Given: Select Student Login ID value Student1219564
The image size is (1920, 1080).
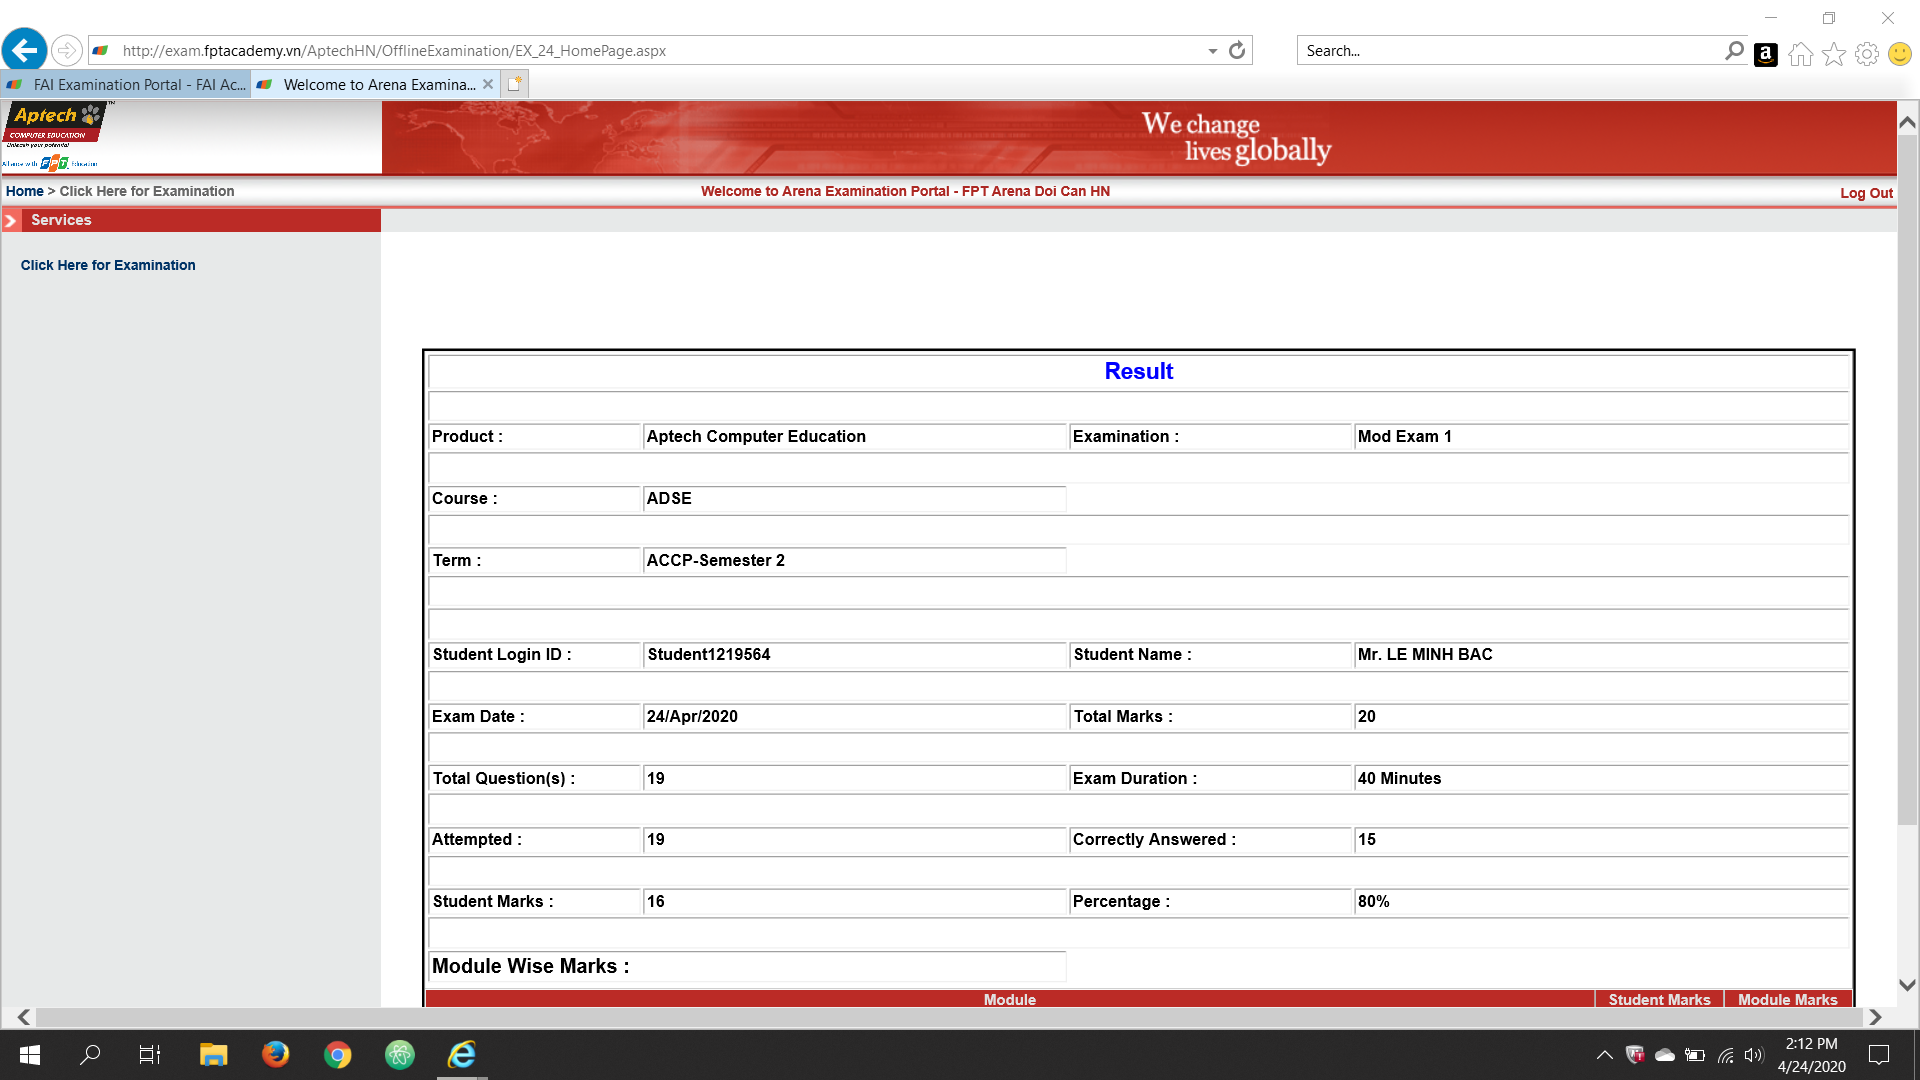Looking at the screenshot, I should [x=709, y=655].
